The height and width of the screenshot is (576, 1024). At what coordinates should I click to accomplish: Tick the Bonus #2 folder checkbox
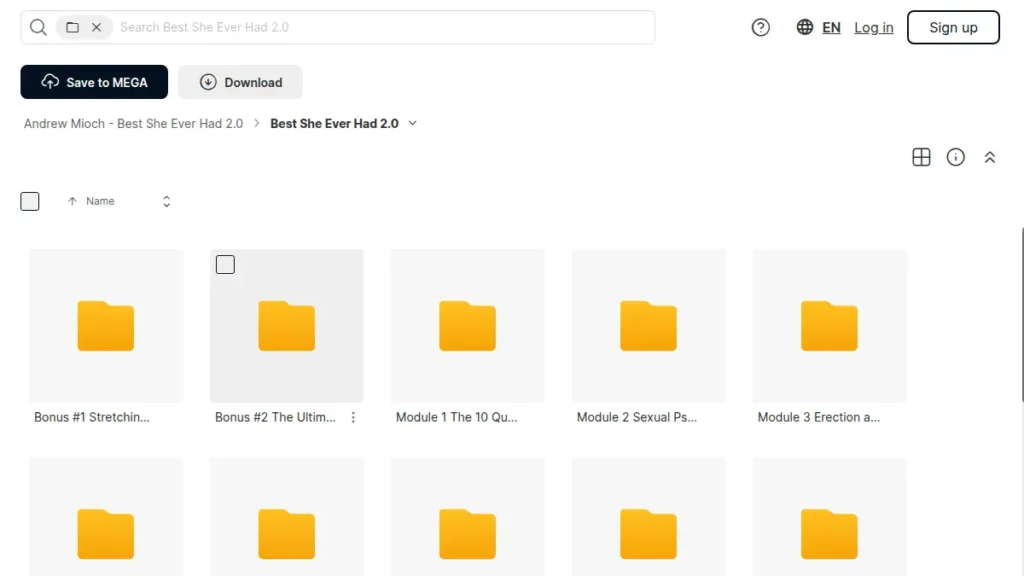pyautogui.click(x=225, y=264)
